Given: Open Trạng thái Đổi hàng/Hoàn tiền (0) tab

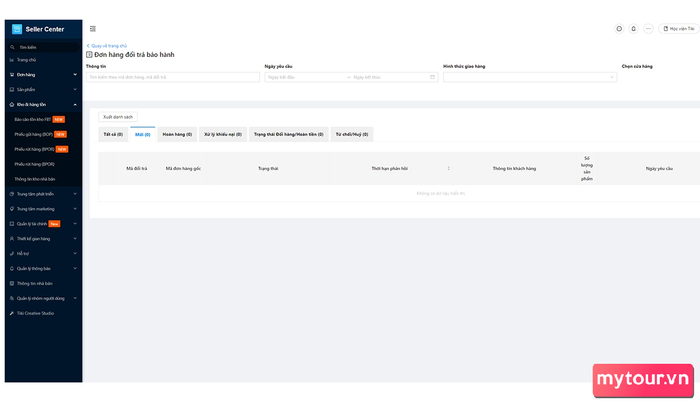Looking at the screenshot, I should [x=289, y=134].
